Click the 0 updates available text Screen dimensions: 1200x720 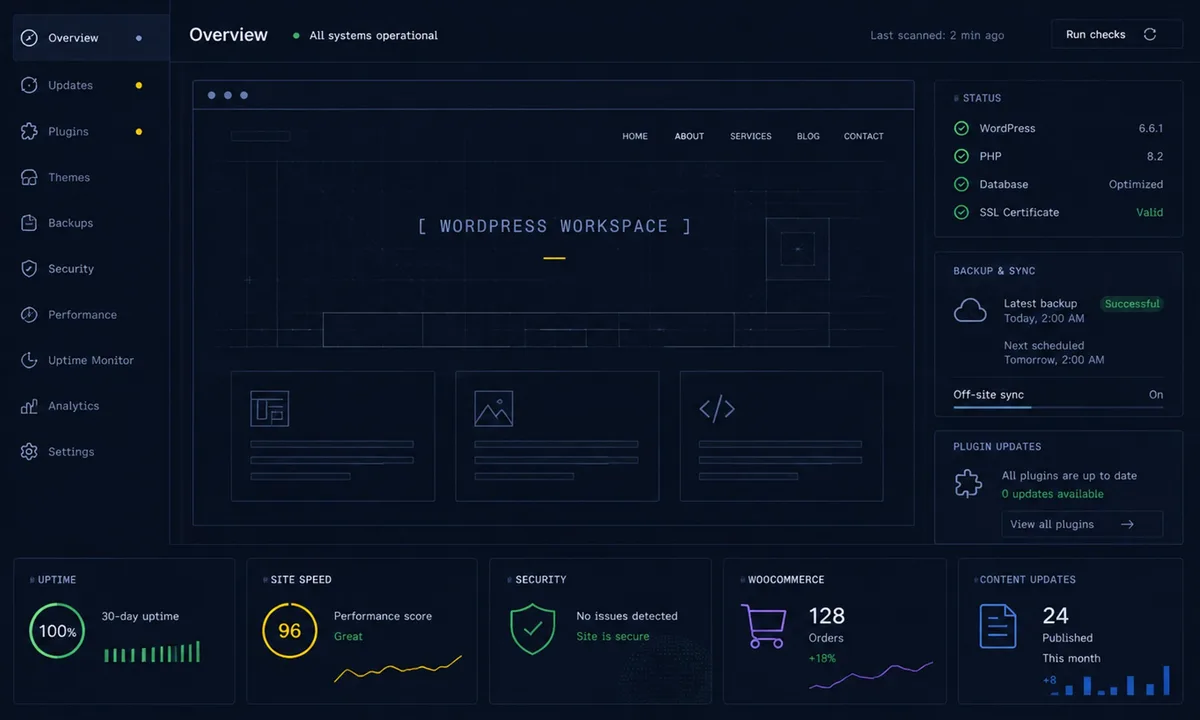[1053, 494]
